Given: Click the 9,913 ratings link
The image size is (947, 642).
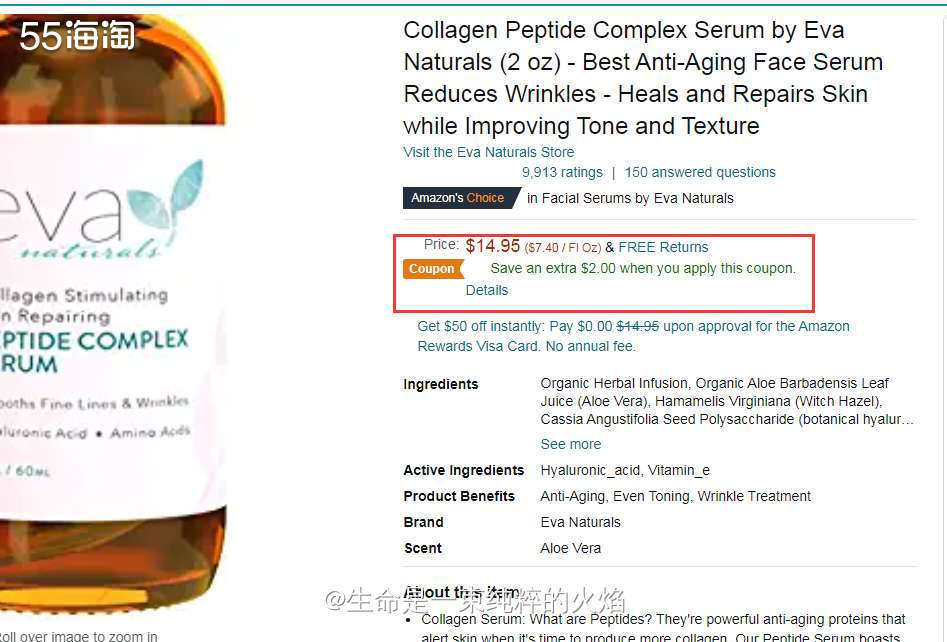Looking at the screenshot, I should point(562,173).
